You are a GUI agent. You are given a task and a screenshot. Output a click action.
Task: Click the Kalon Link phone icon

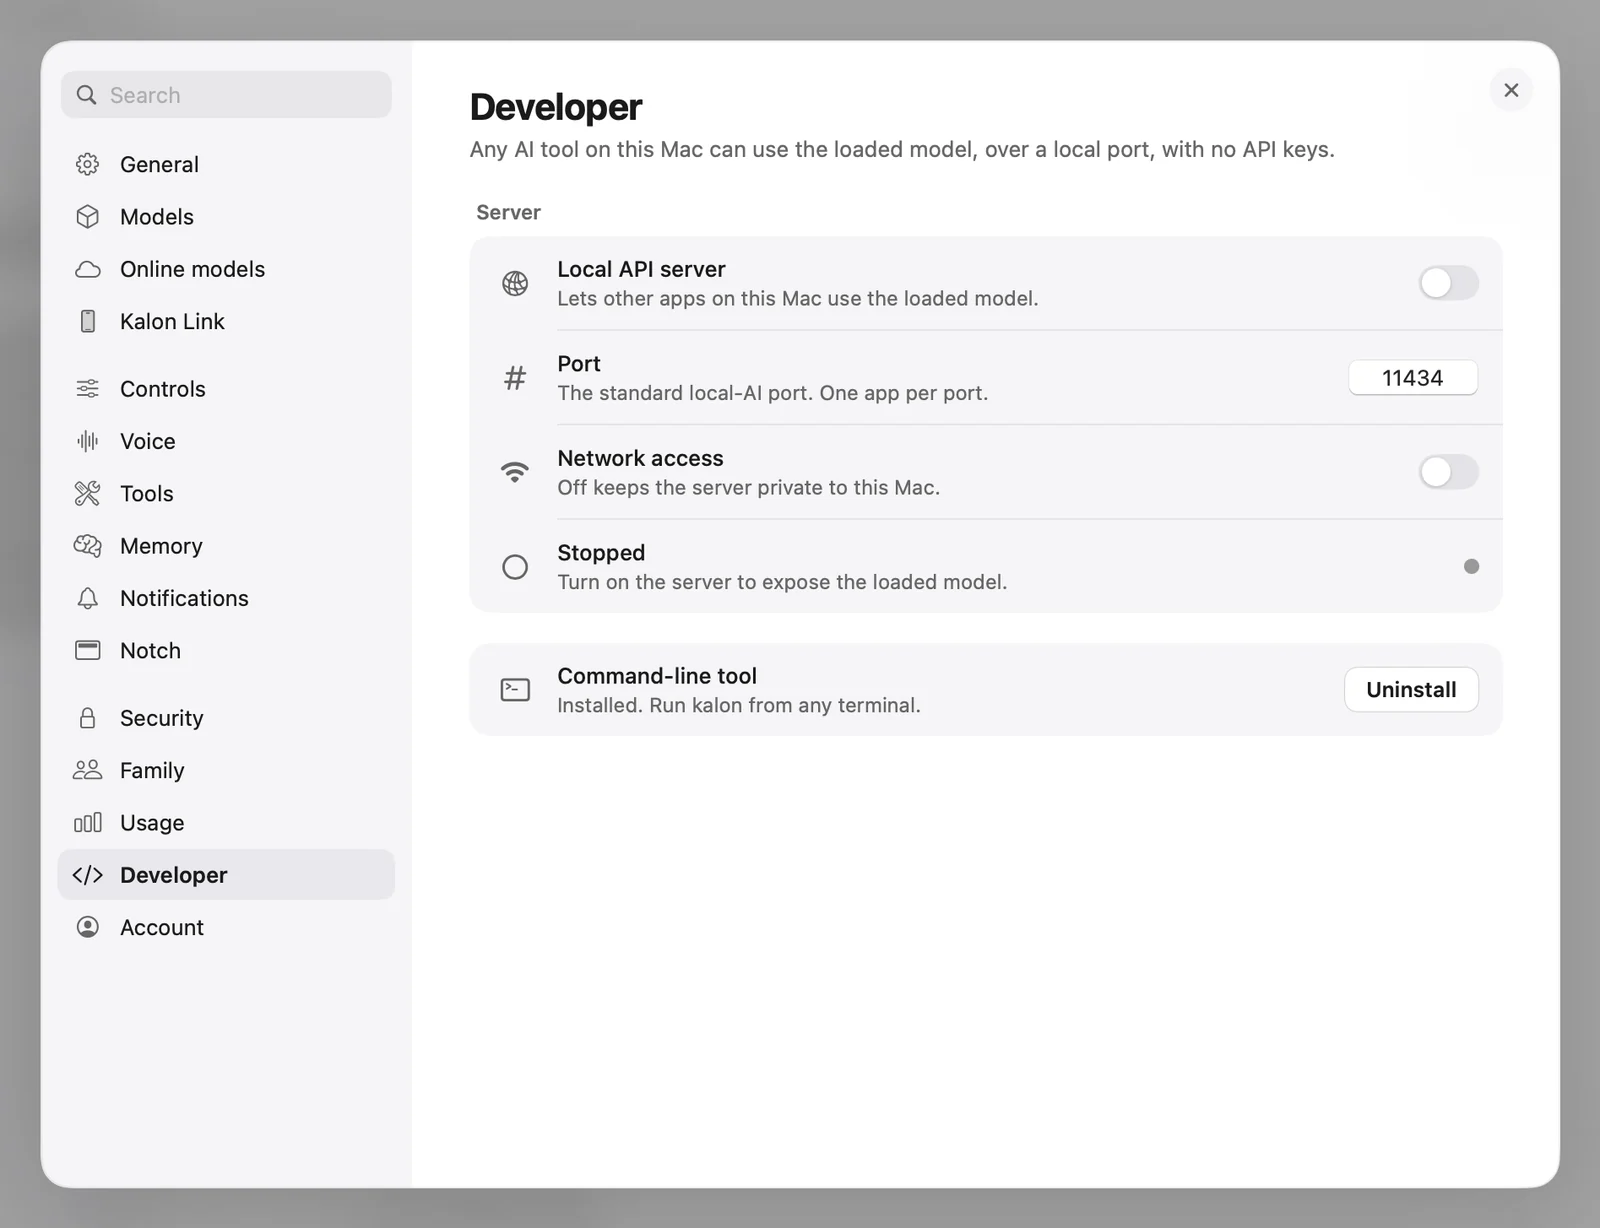point(88,321)
